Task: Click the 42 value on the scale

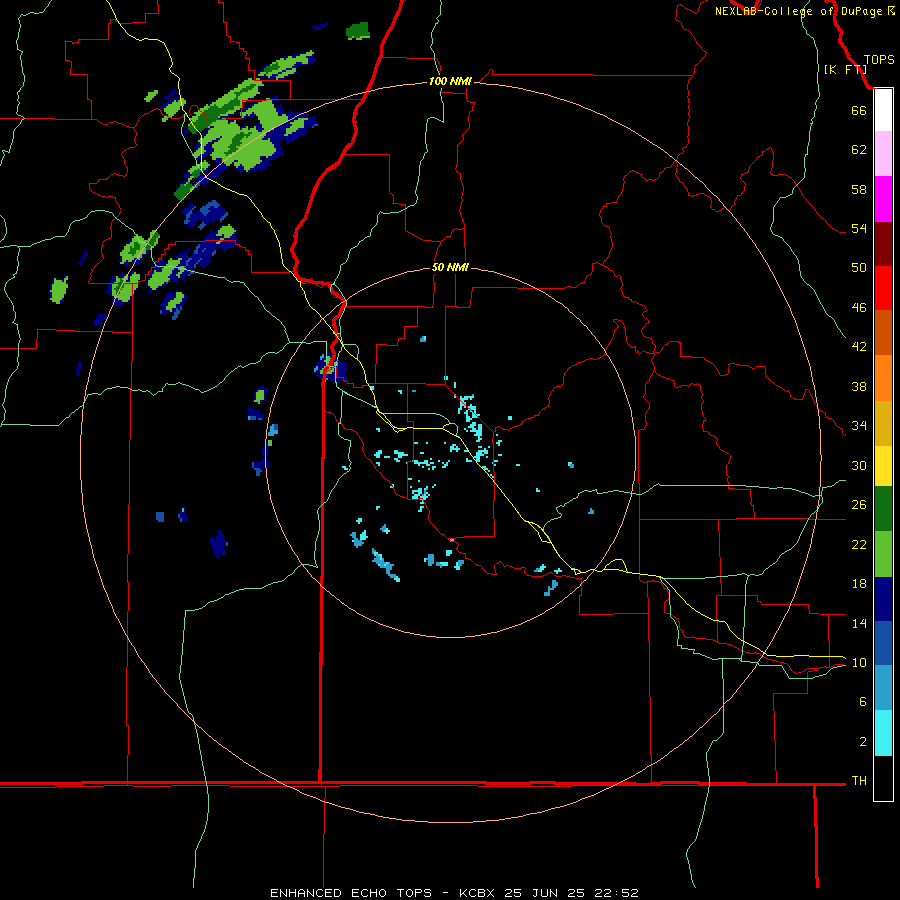Action: point(859,347)
